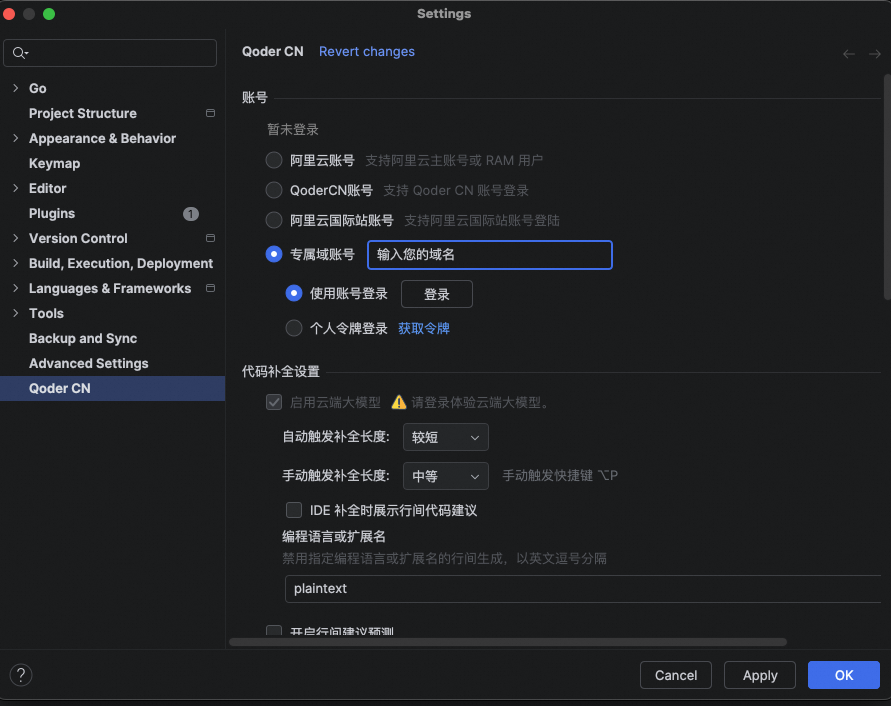The height and width of the screenshot is (706, 891).
Task: Click the 代码补全设置 section header
Action: click(281, 372)
